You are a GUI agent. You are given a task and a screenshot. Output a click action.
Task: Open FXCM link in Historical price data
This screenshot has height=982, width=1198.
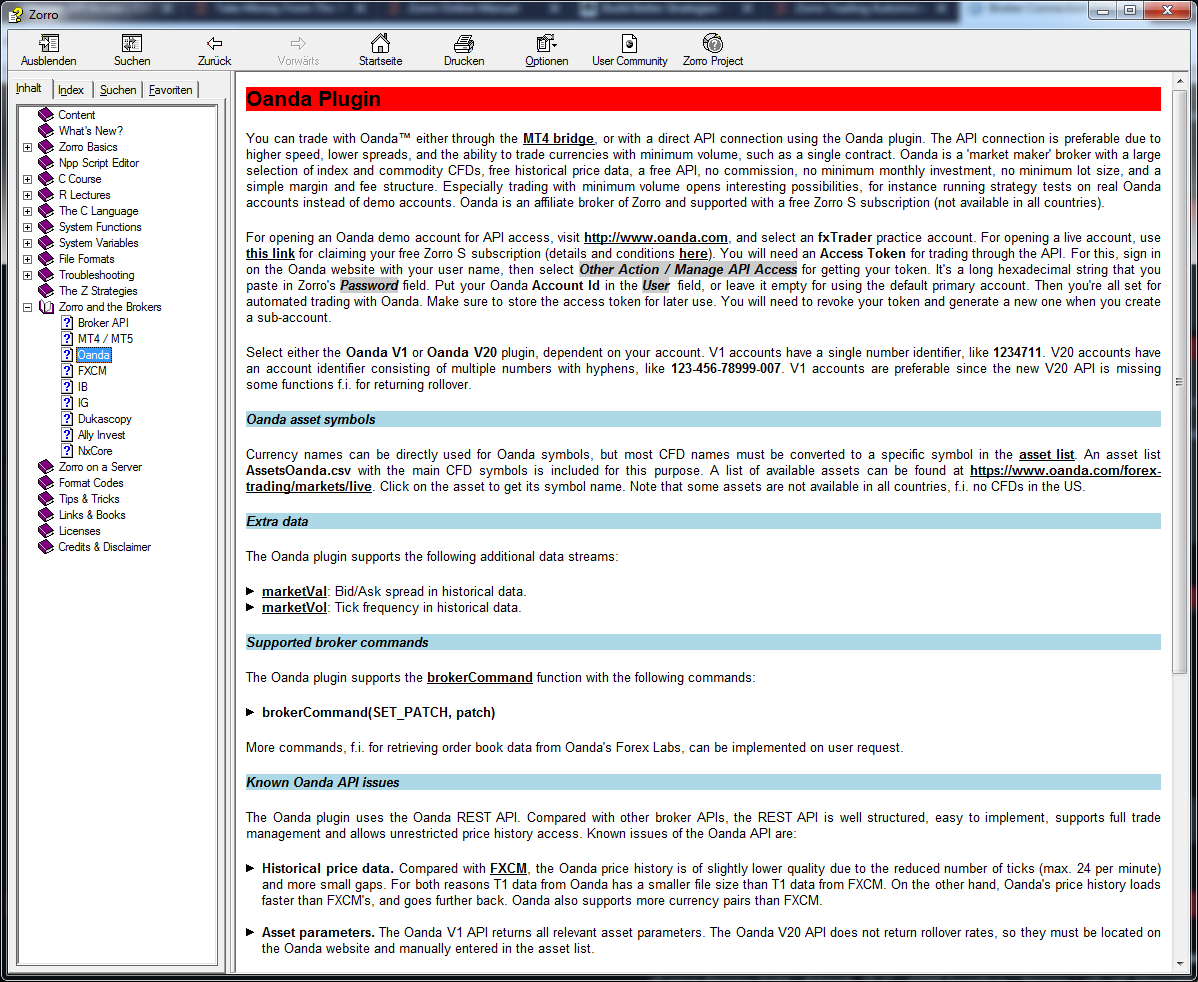coord(508,869)
